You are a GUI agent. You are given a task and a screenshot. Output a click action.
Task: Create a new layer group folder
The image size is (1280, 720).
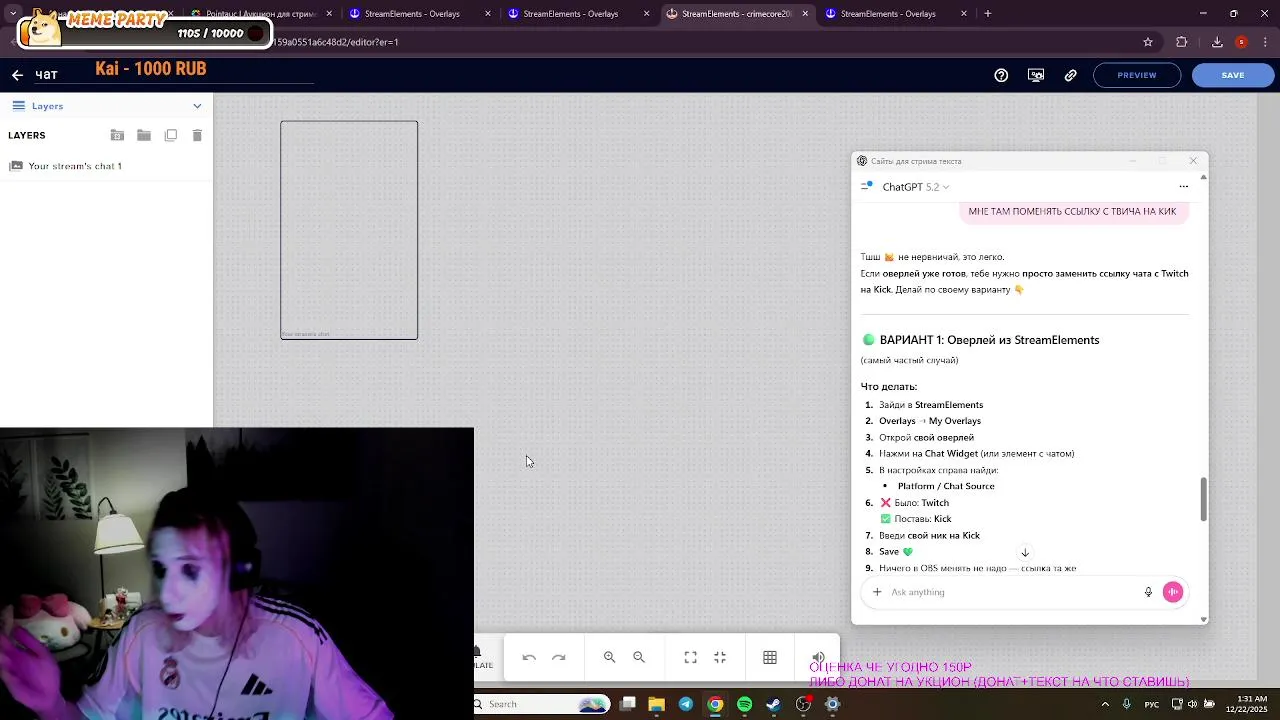[144, 135]
